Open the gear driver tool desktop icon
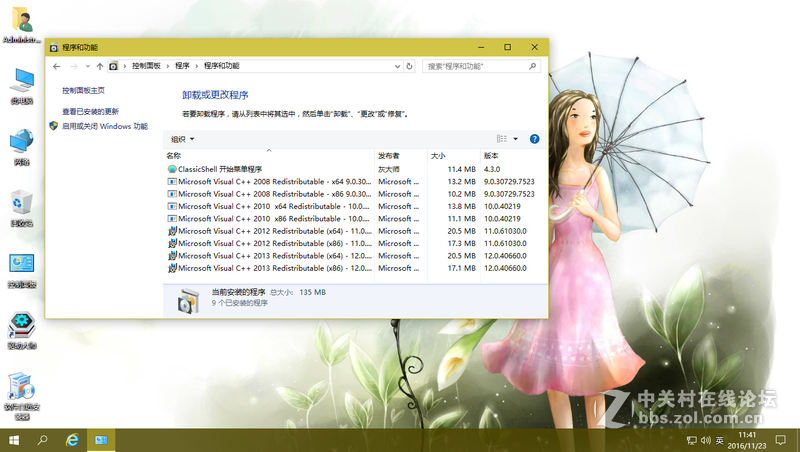The image size is (800, 452). [x=22, y=331]
